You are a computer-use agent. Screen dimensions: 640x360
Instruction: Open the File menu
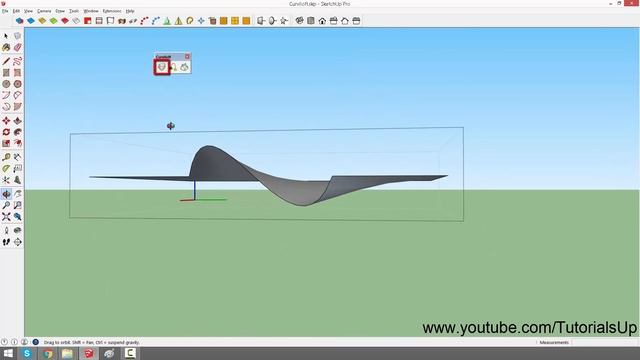tap(5, 11)
